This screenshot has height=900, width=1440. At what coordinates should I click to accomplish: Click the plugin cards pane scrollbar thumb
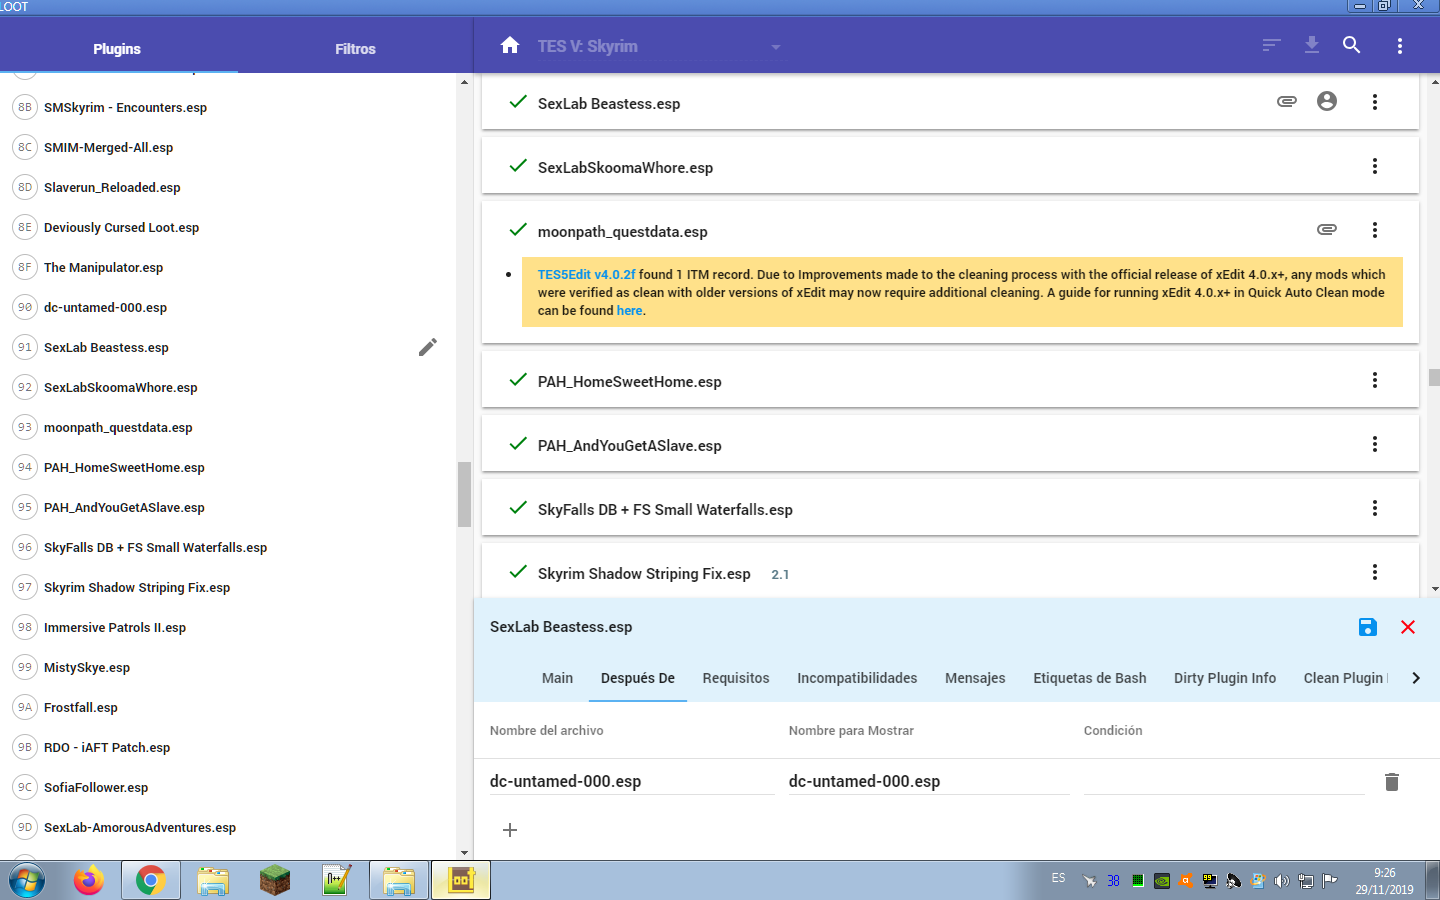pos(1434,377)
